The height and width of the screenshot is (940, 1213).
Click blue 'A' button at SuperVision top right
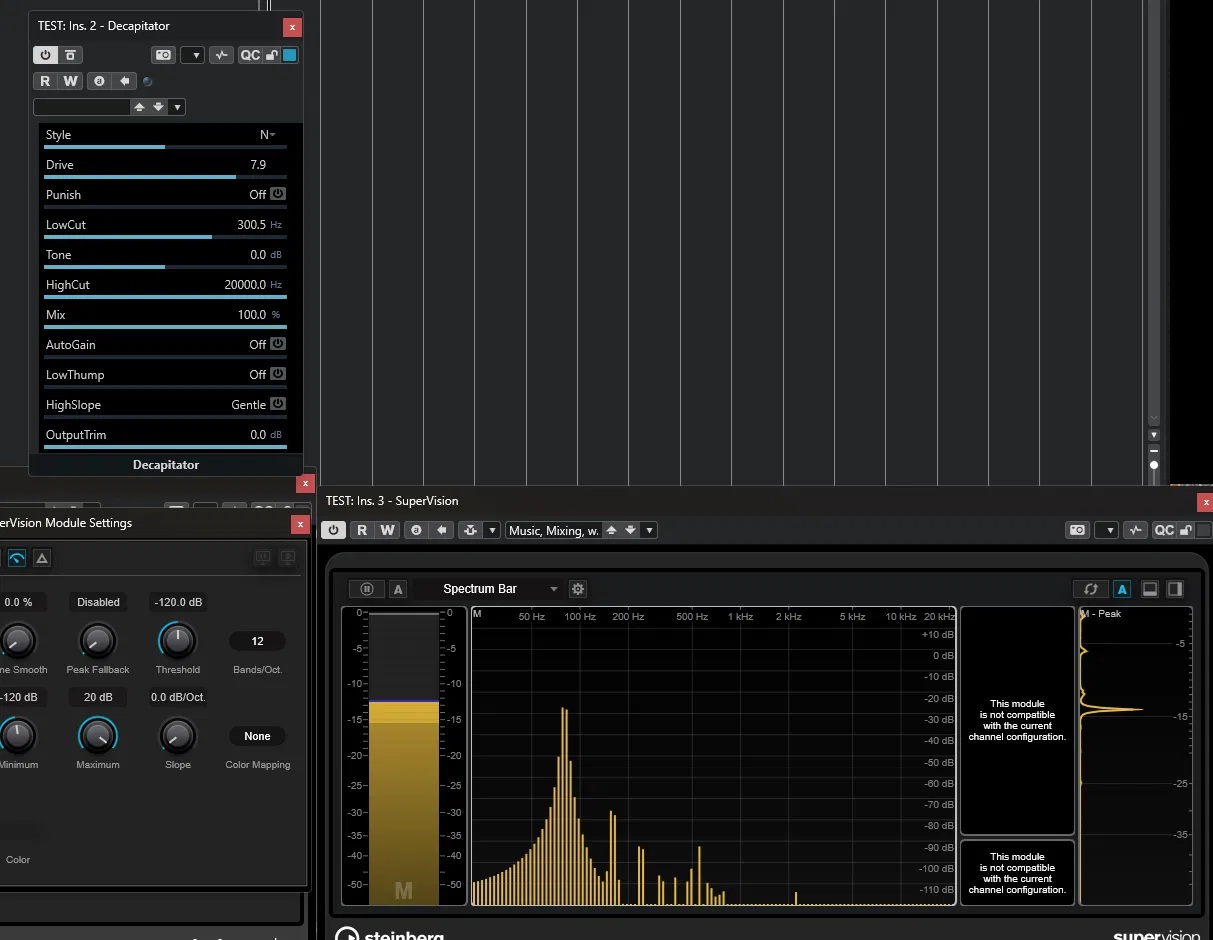[1122, 589]
